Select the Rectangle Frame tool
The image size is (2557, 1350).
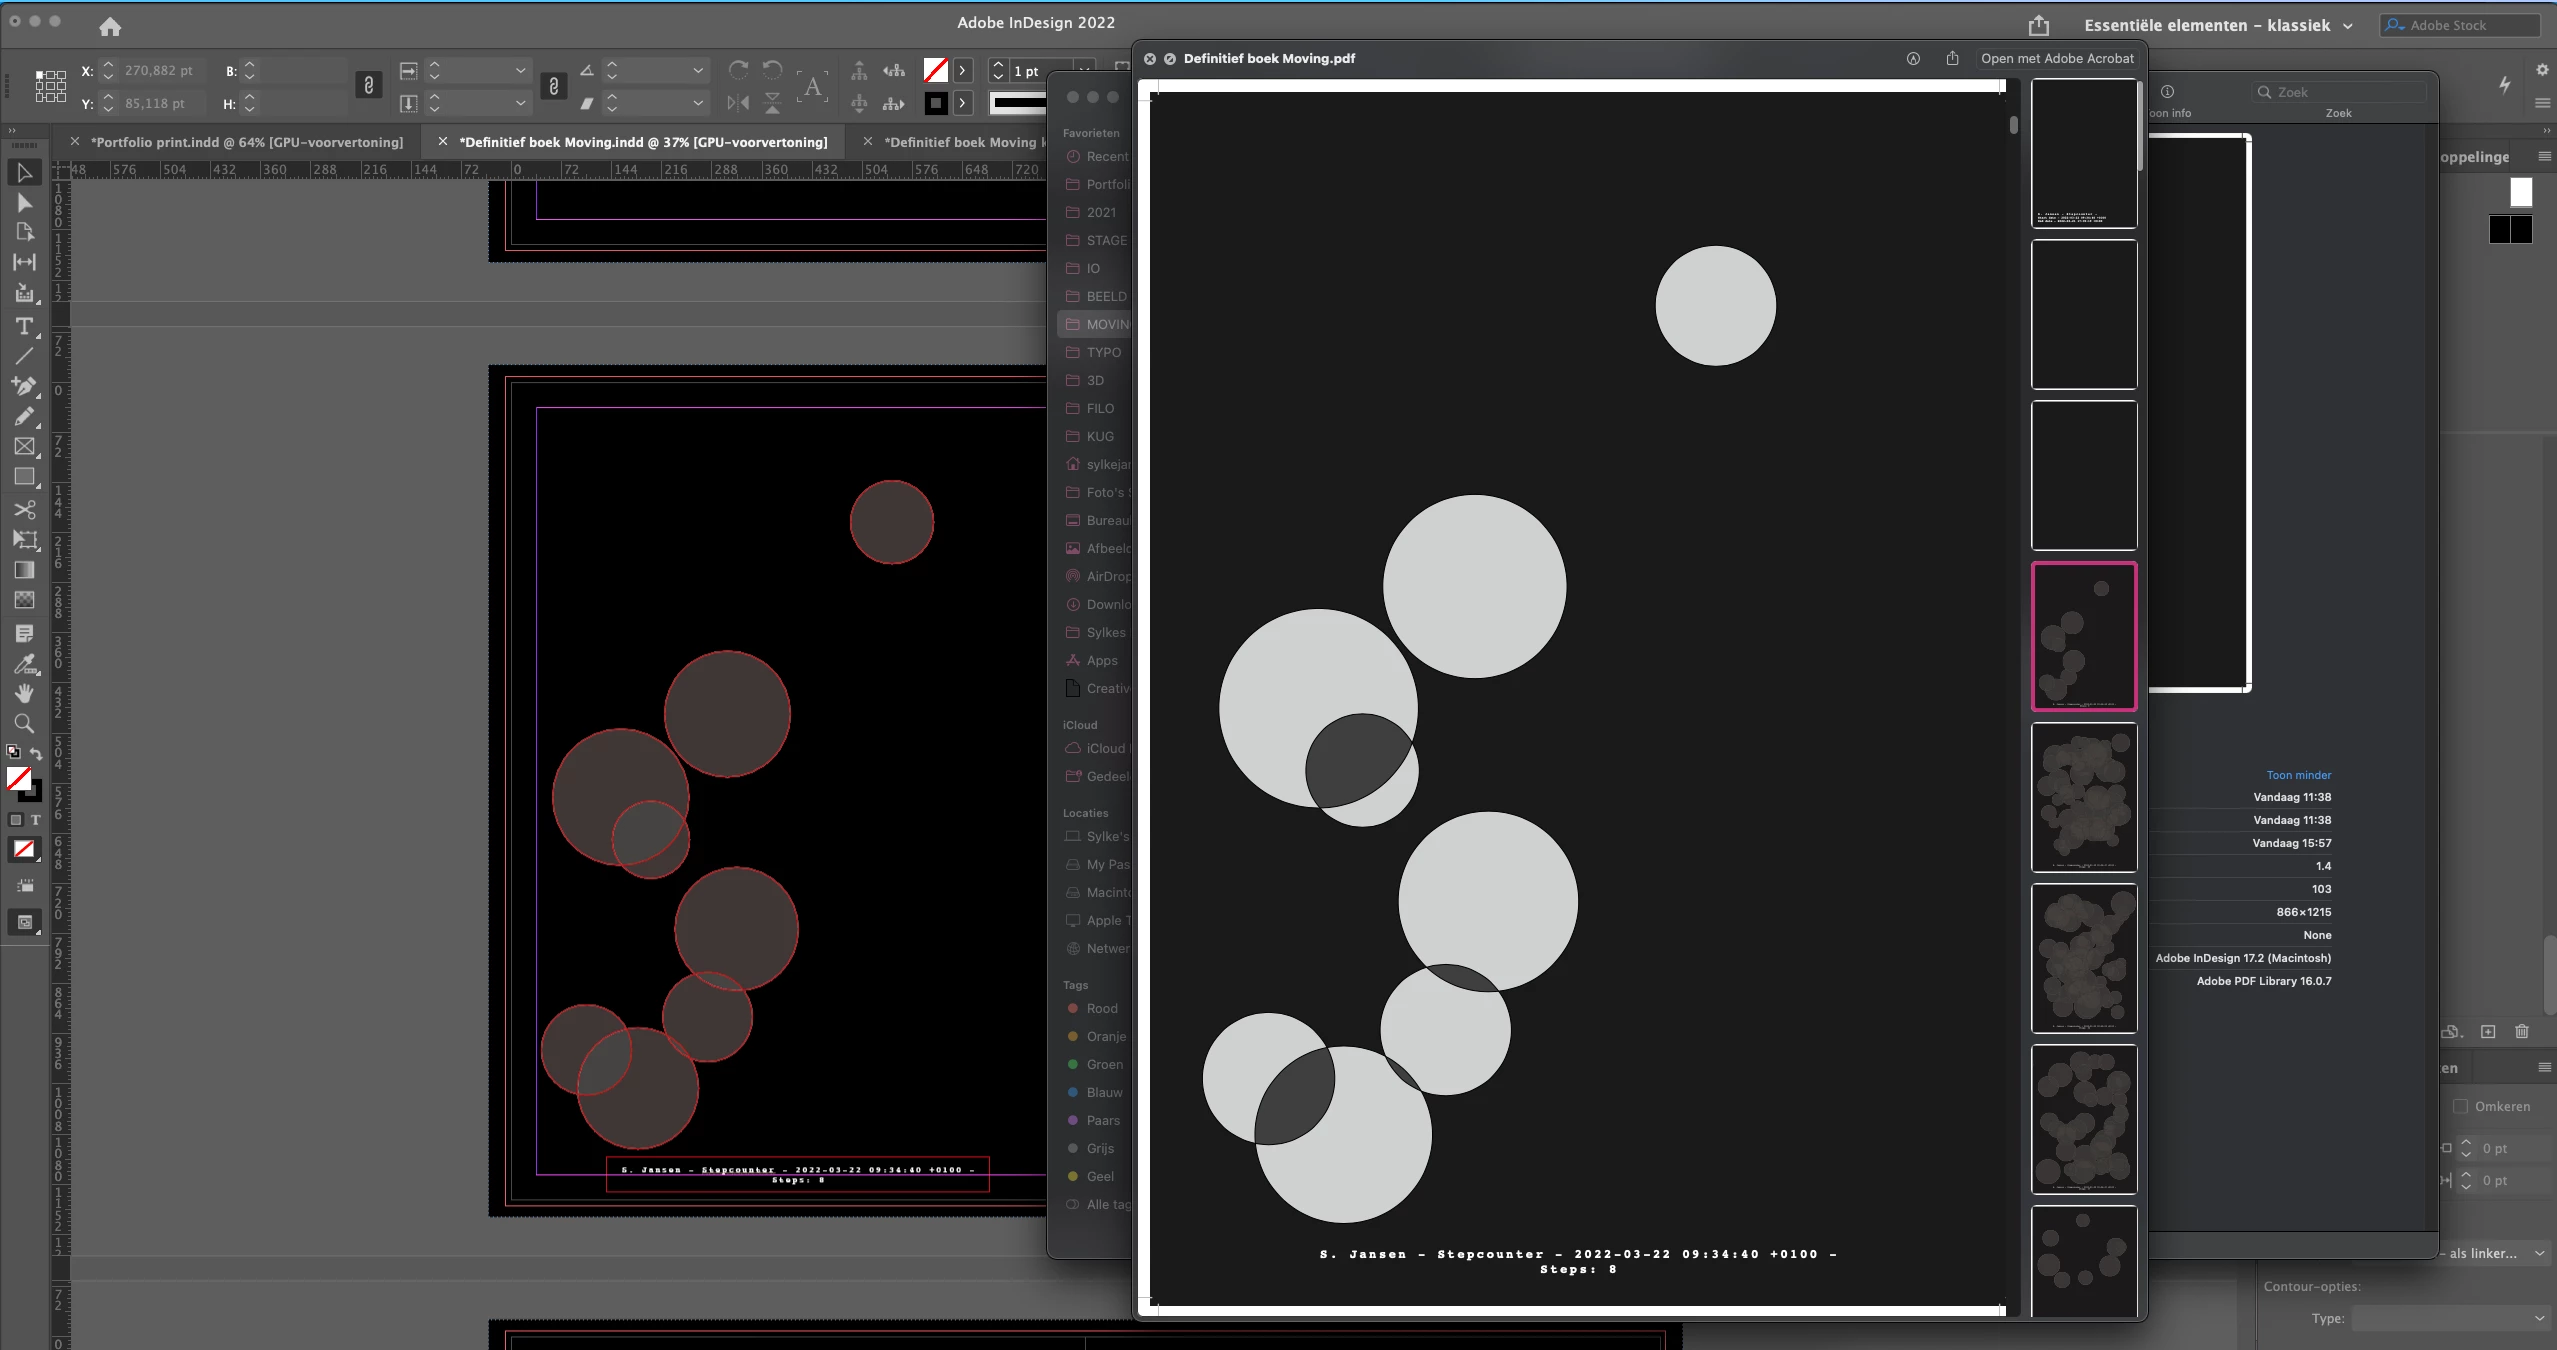coord(24,447)
